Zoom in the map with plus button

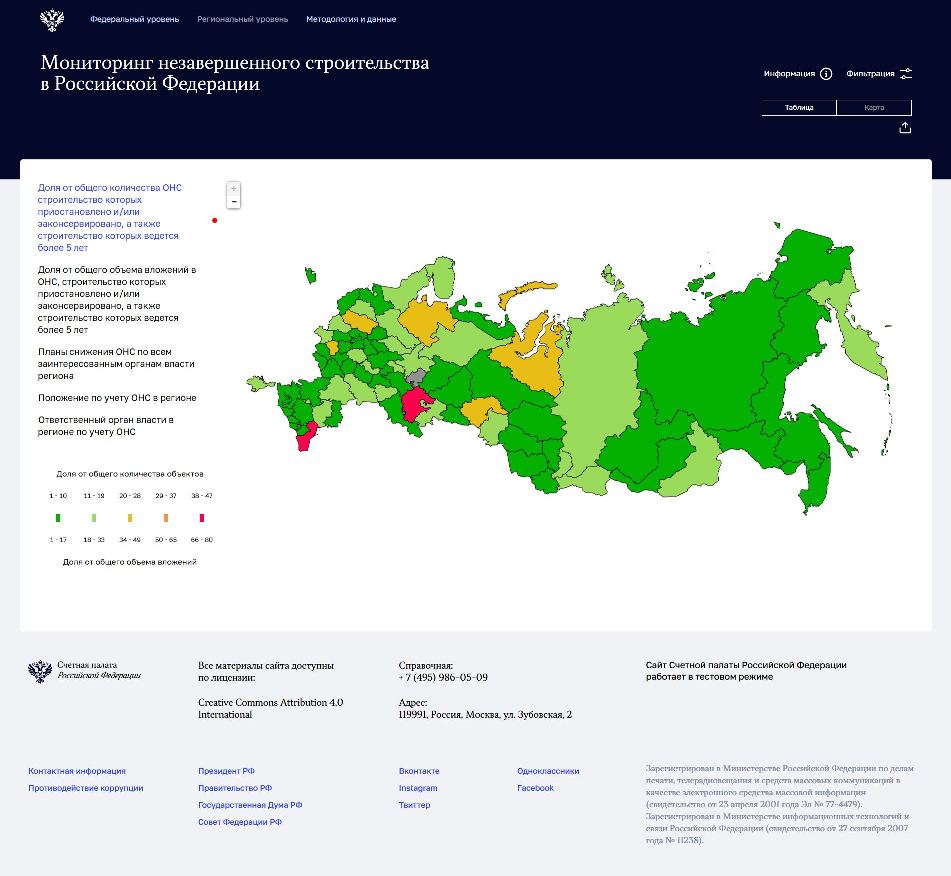coord(234,188)
